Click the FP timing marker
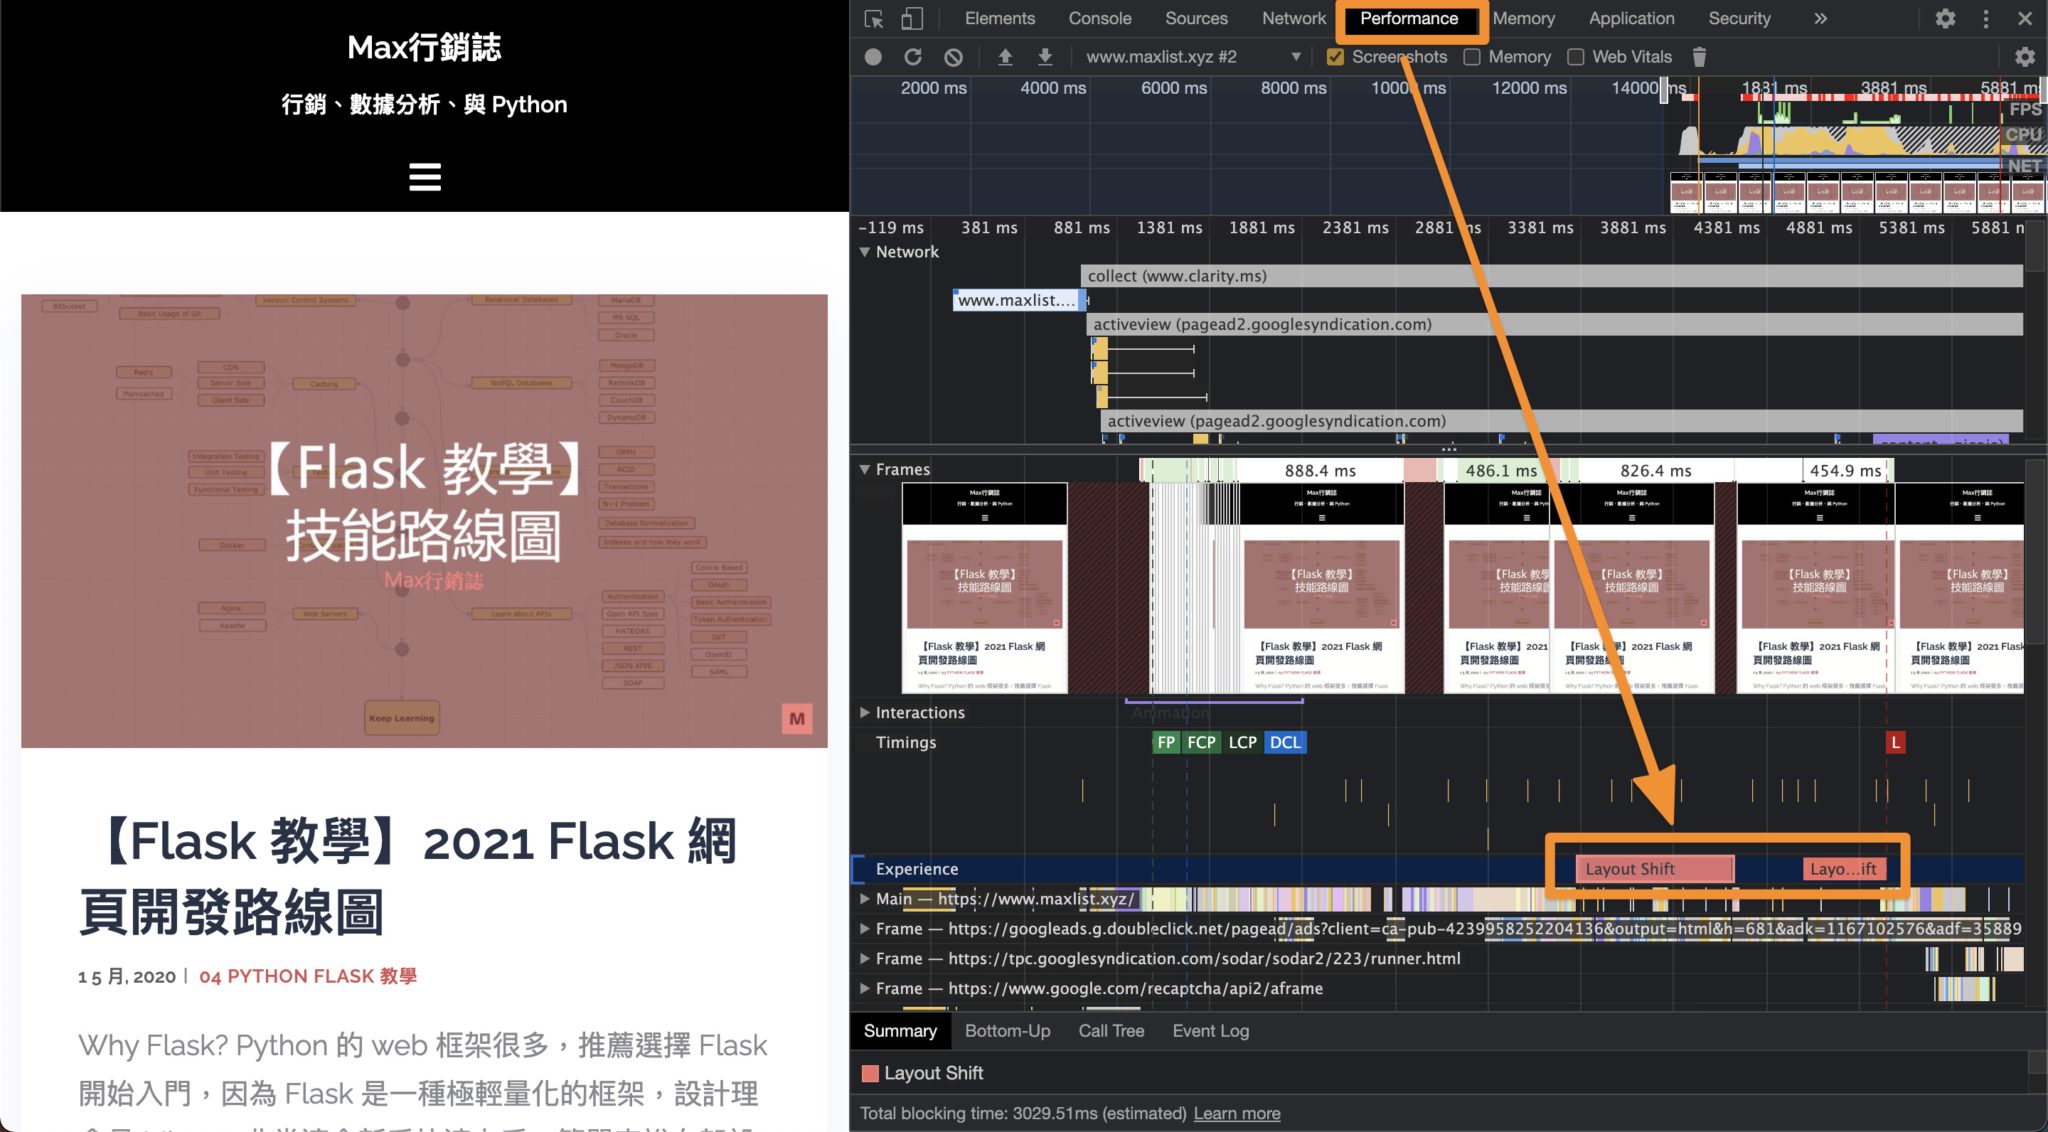The width and height of the screenshot is (2048, 1132). click(x=1166, y=742)
